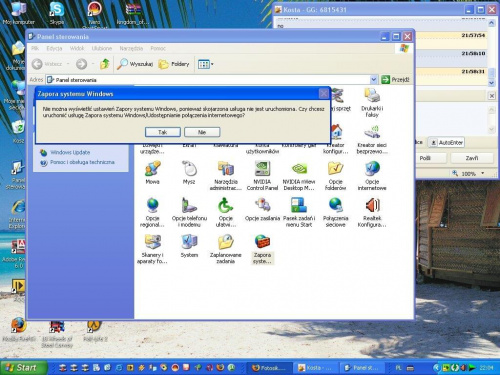
Task: Select the Zapora systemu Windows icon
Action: pos(262,249)
